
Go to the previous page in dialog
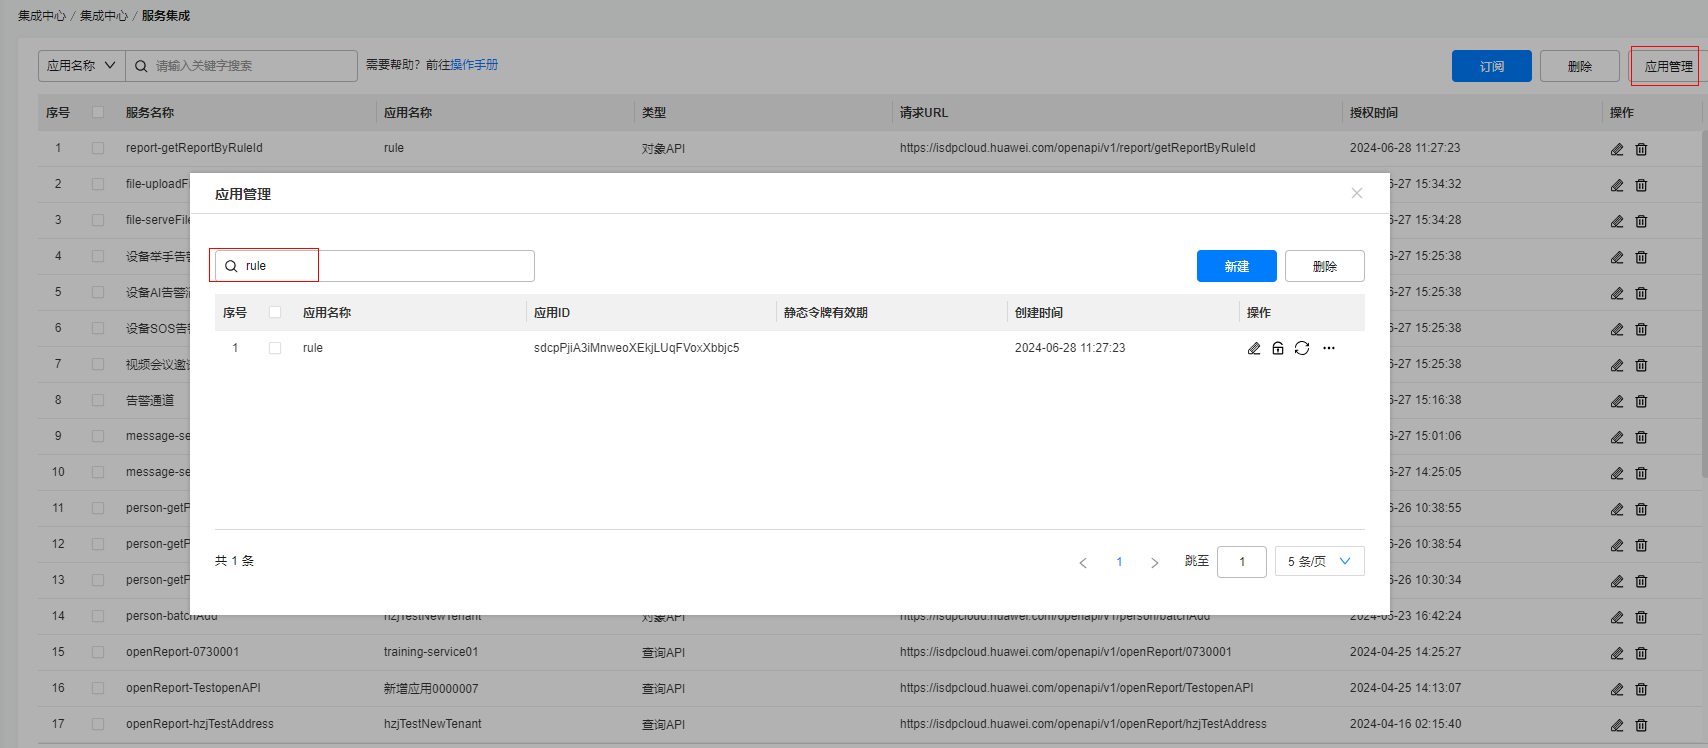(x=1083, y=562)
